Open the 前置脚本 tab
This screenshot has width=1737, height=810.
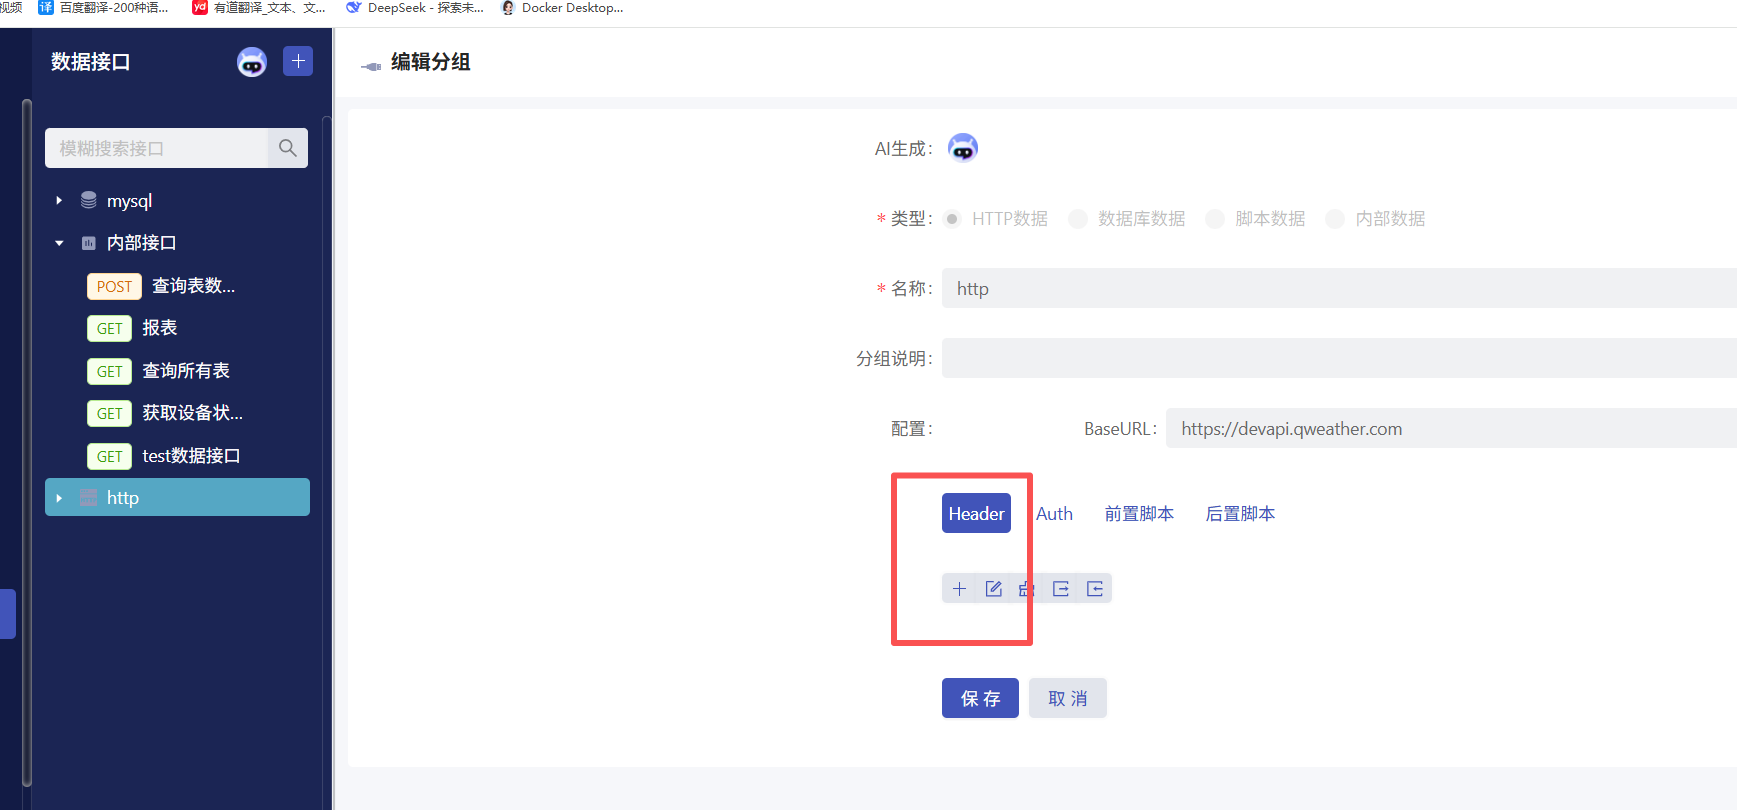(1139, 514)
